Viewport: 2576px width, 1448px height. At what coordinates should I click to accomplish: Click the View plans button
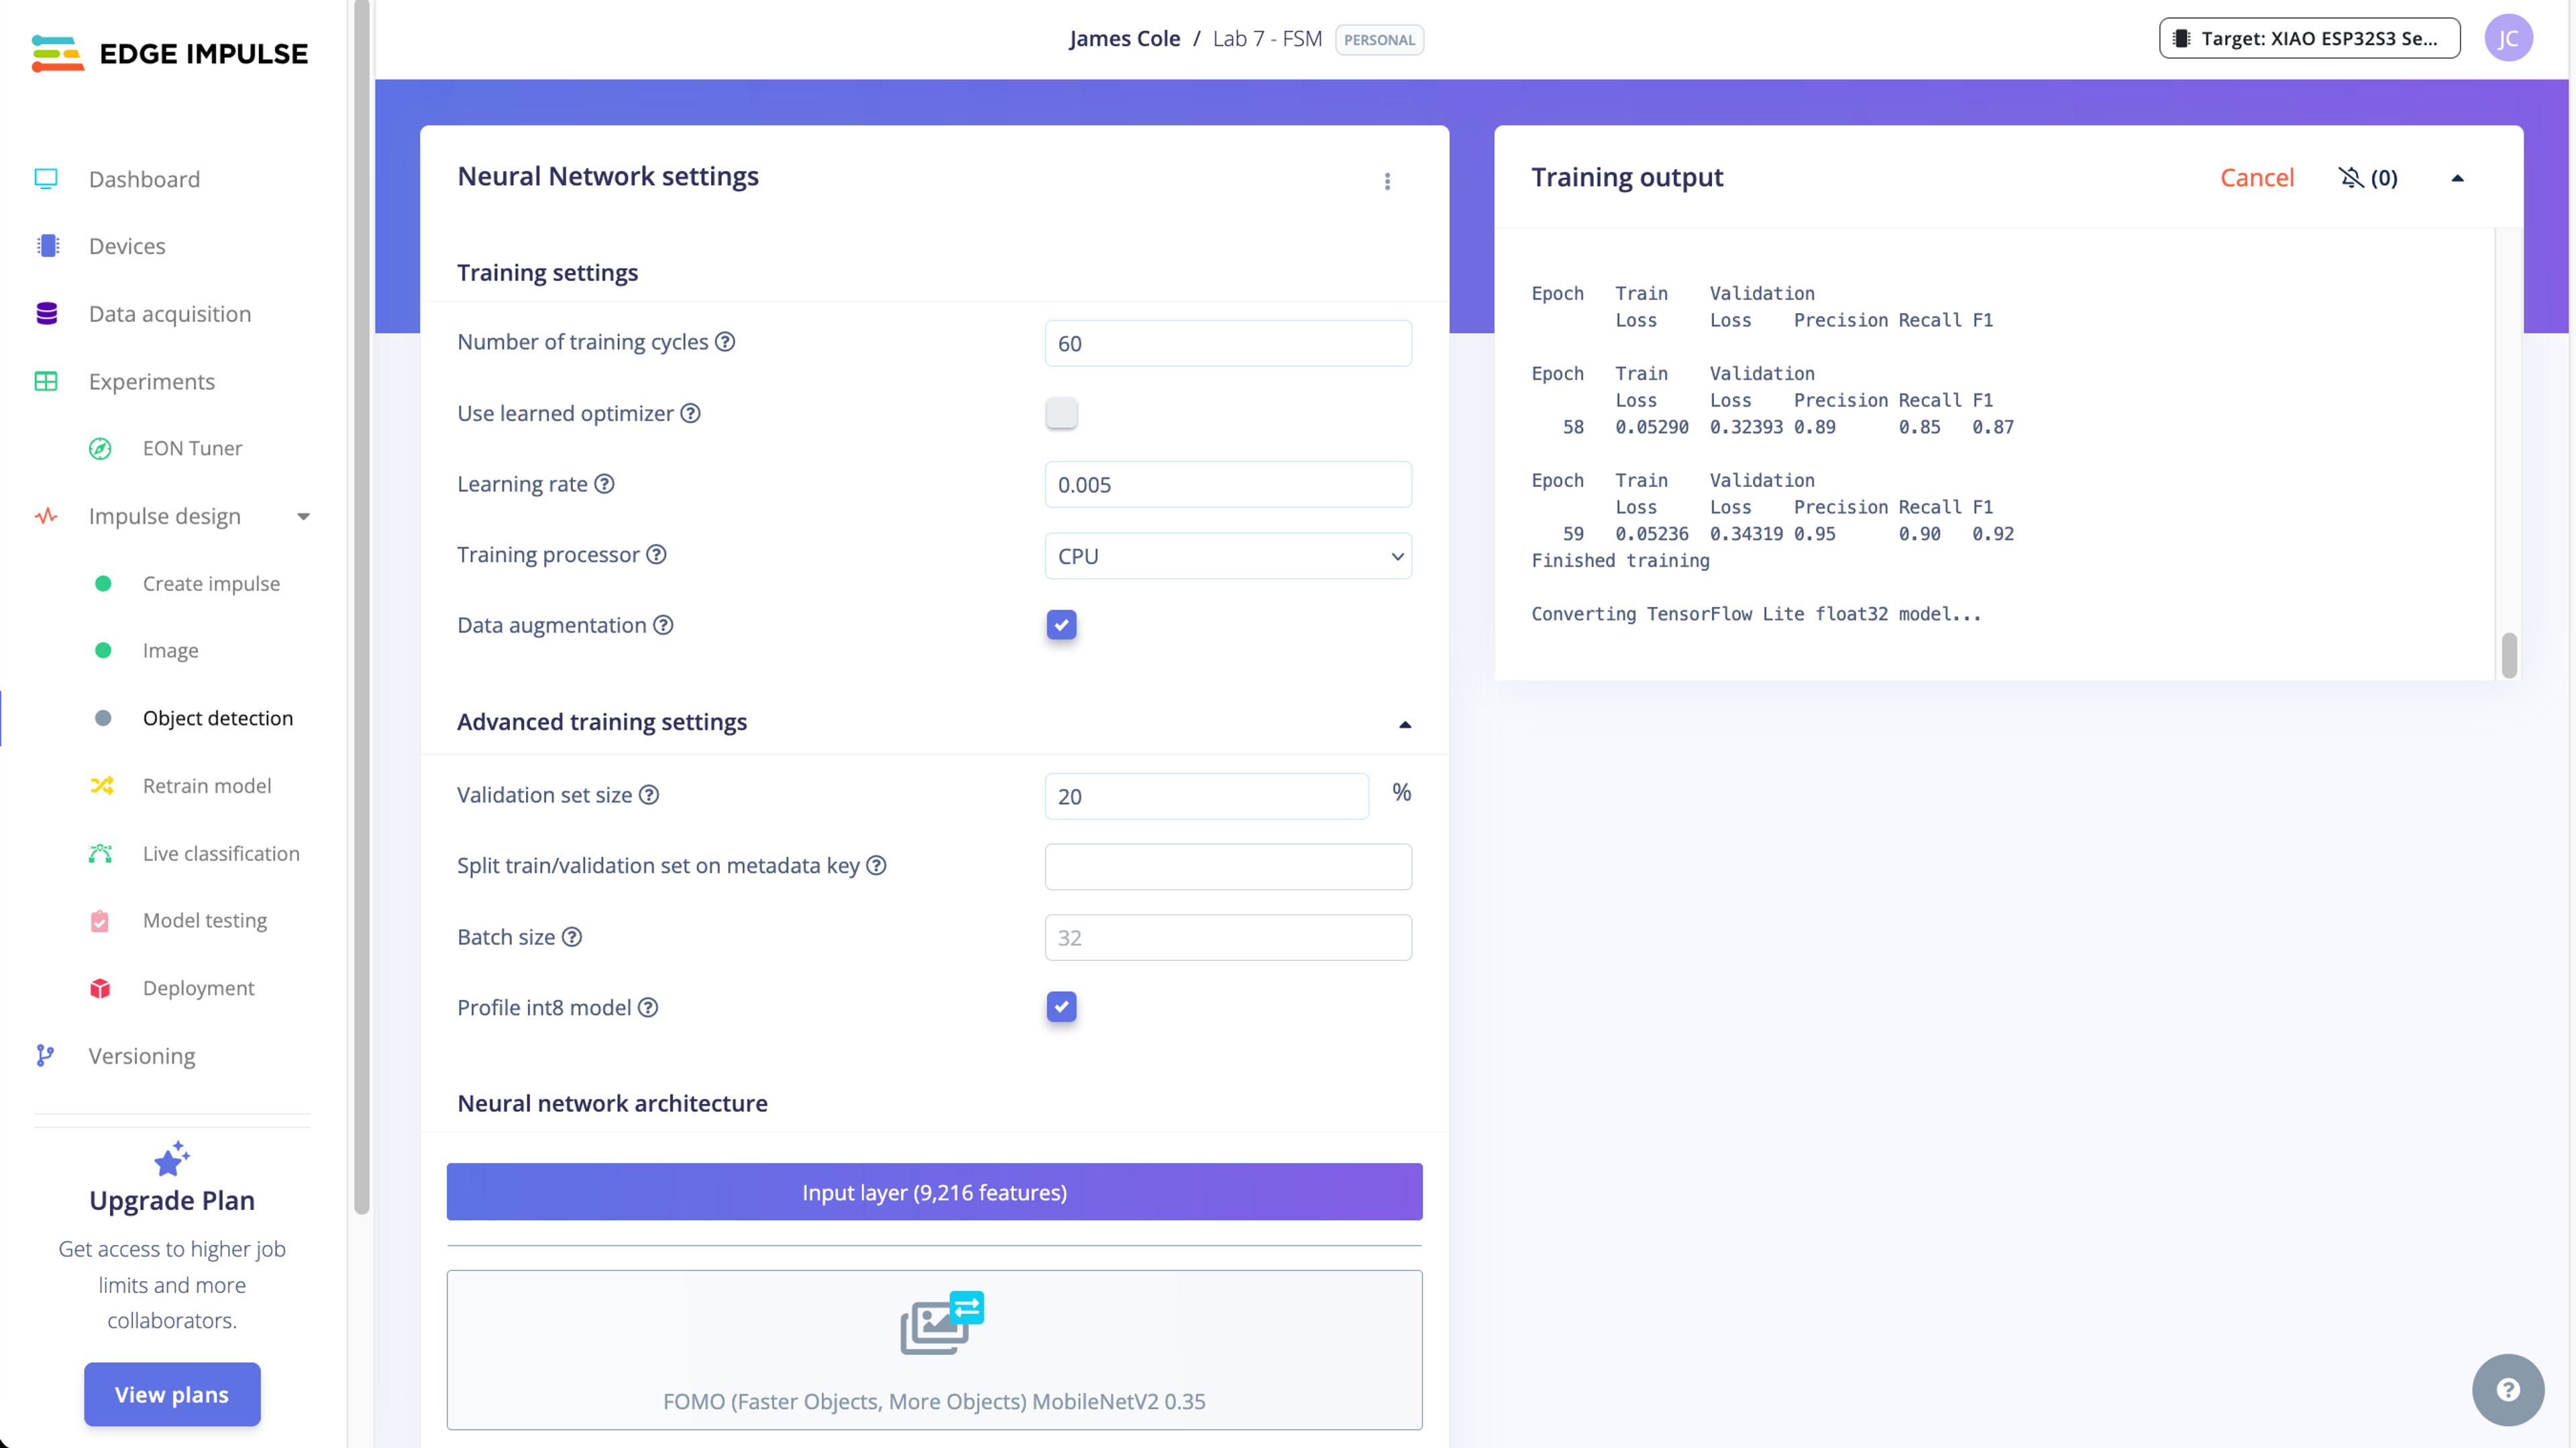coord(172,1394)
